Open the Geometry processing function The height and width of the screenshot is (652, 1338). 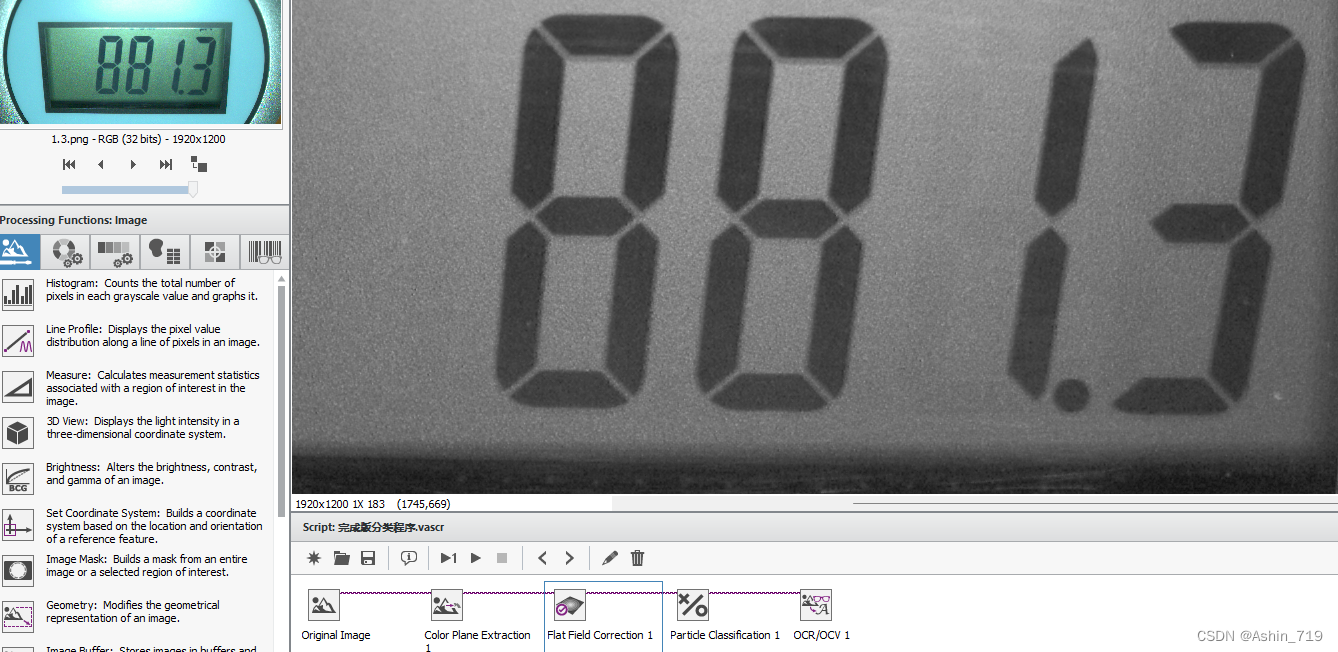[x=18, y=617]
